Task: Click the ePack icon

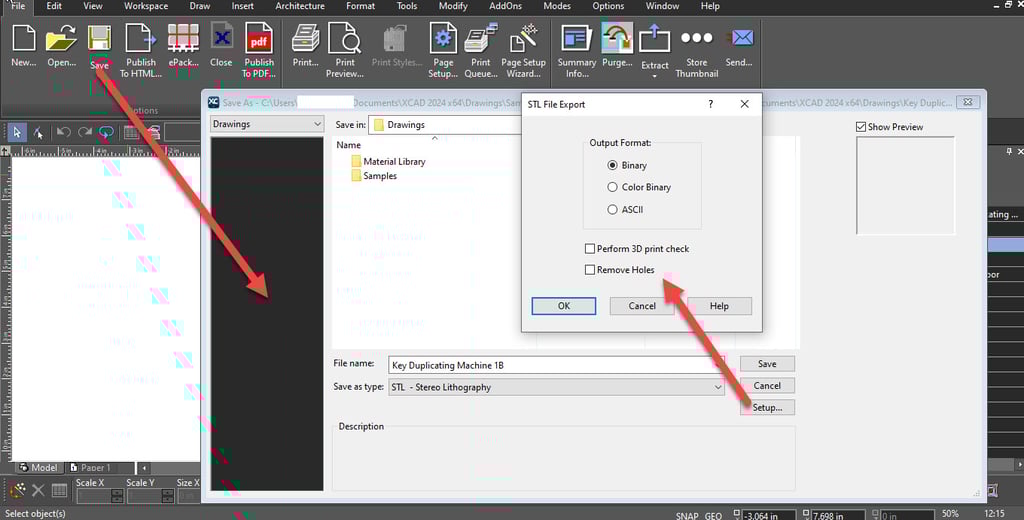Action: click(183, 38)
